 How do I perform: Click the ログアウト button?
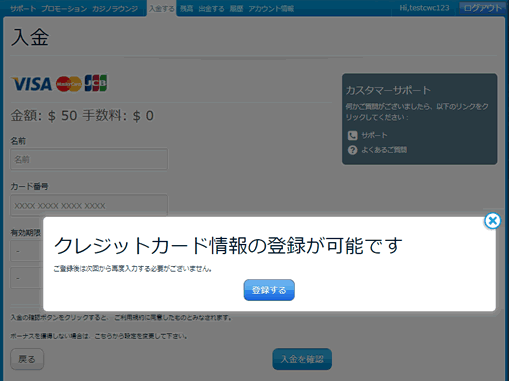[x=482, y=8]
